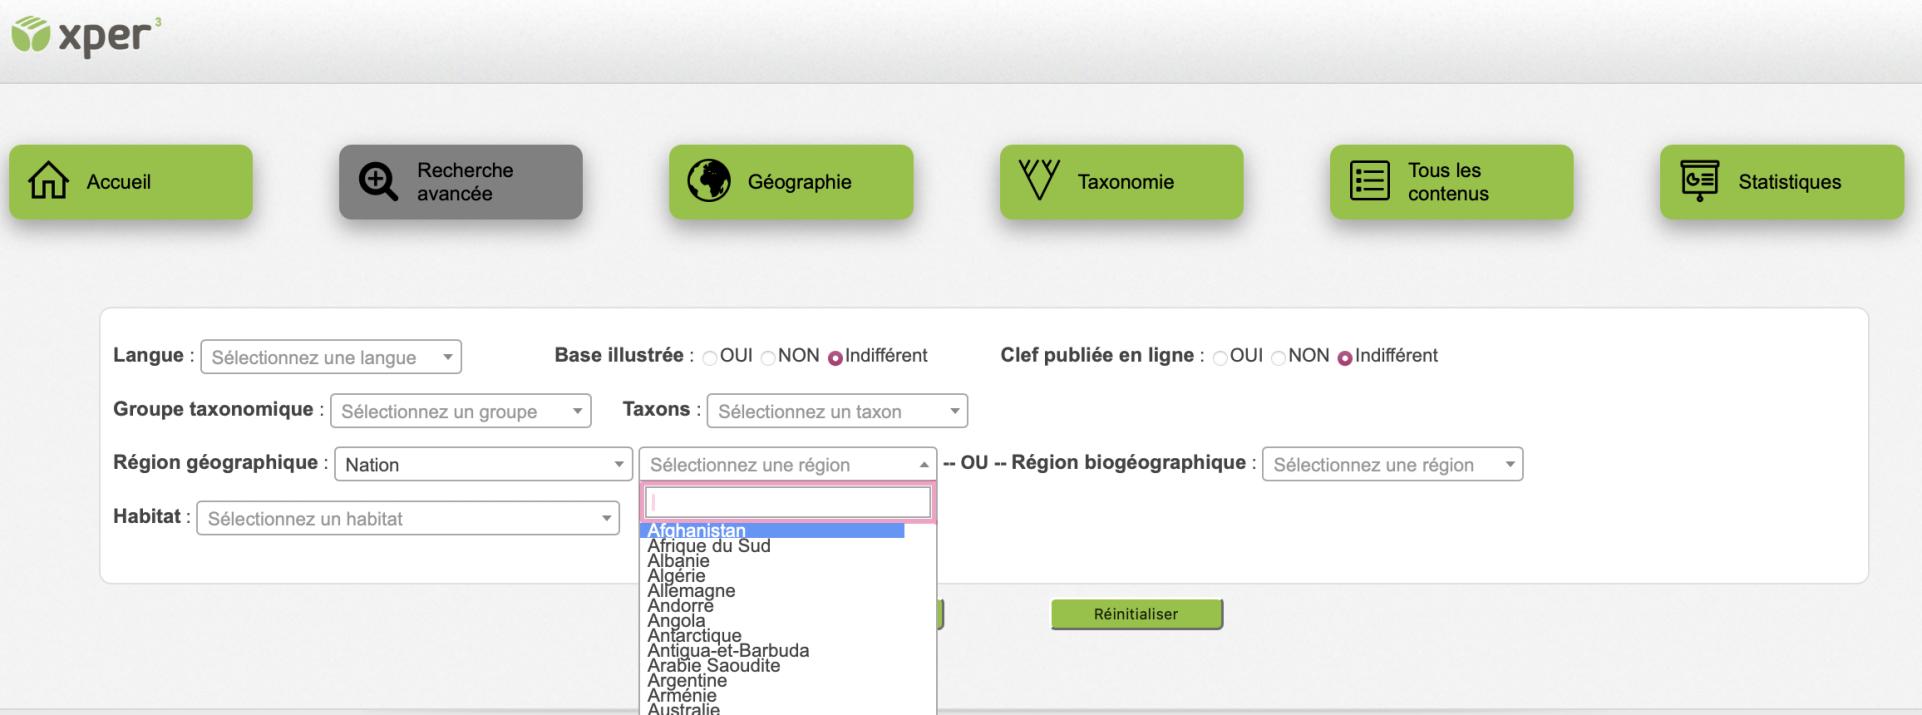Select OUI for Clef publiée en ligne
Screen dimensions: 1922x715
[x=1220, y=358]
